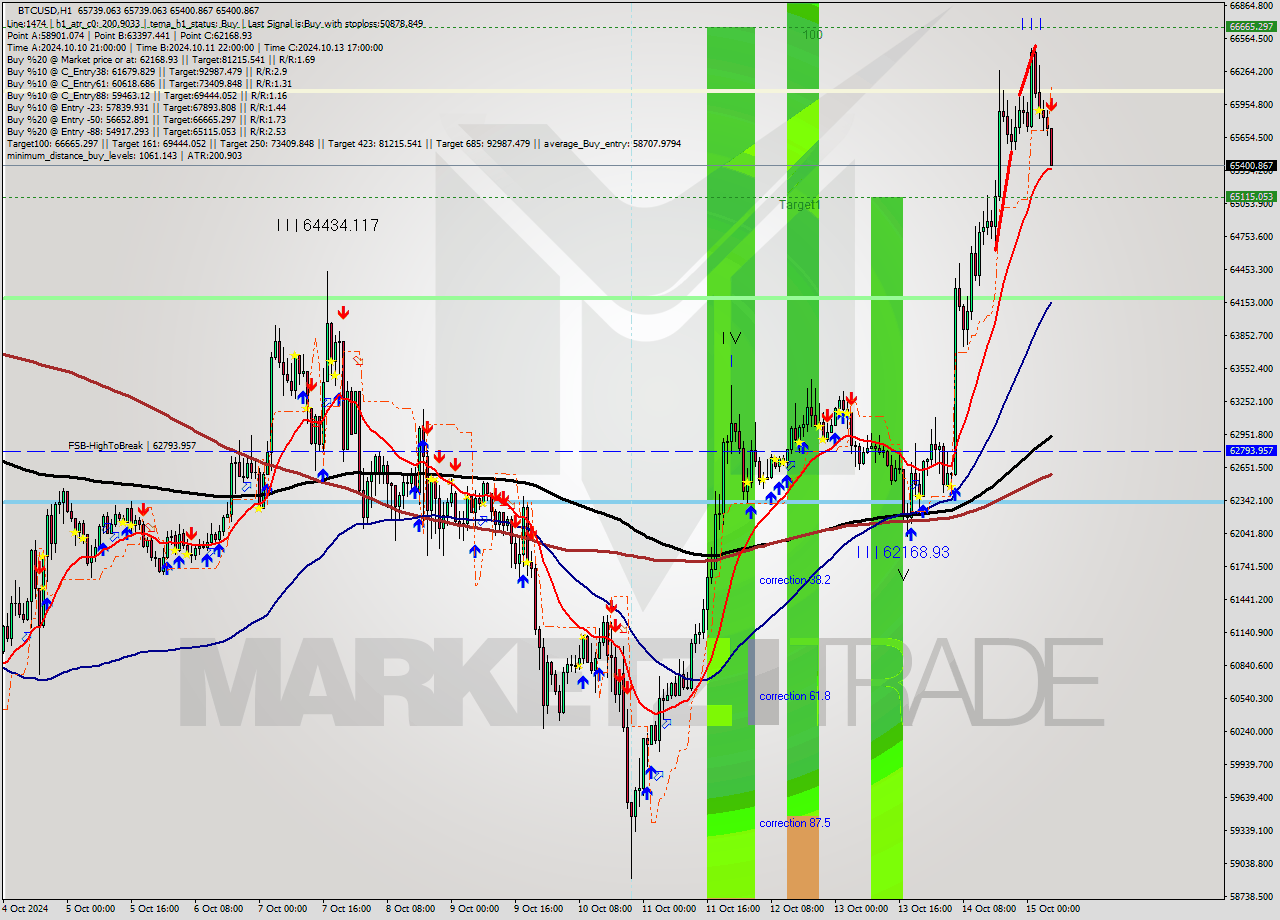The width and height of the screenshot is (1280, 920).
Task: Click the '15 Oct 00:00' time label
Action: 1052,909
